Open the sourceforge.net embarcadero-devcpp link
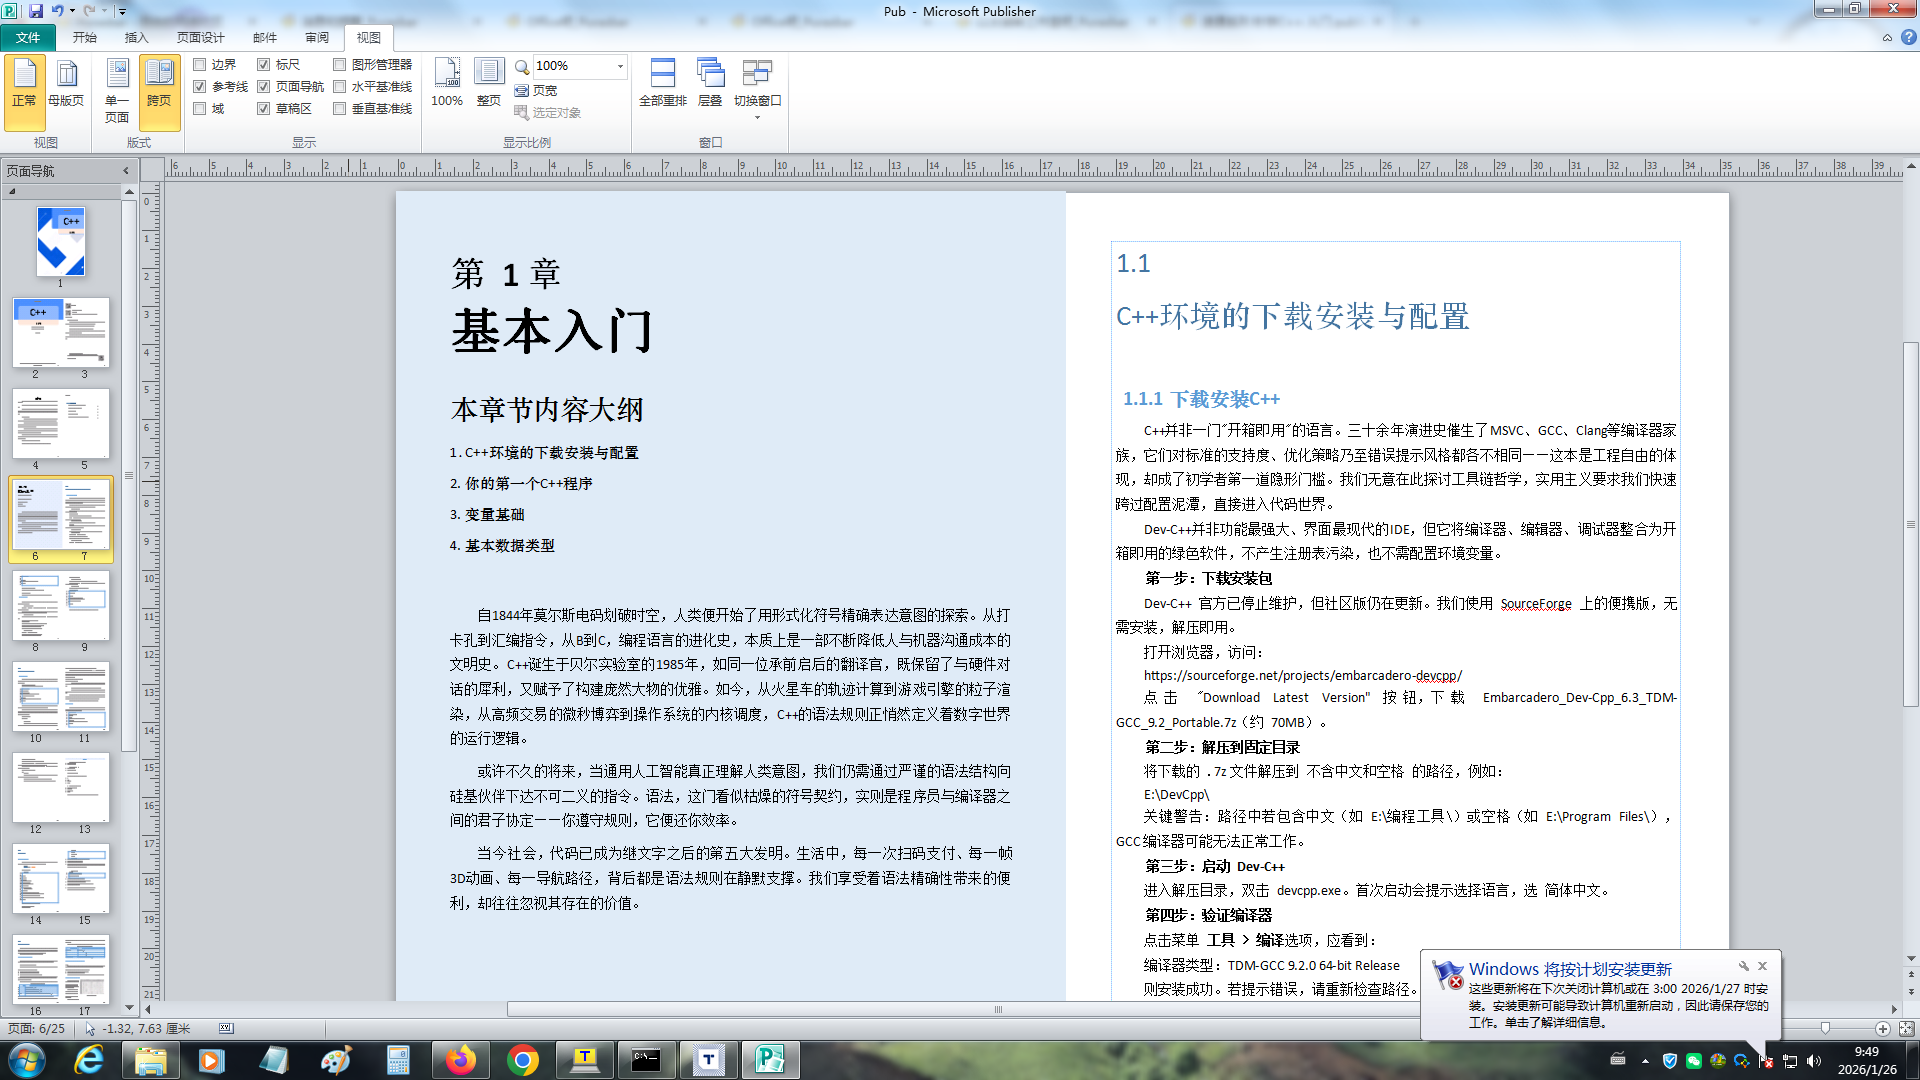Screen dimensions: 1920x1080 [1302, 675]
